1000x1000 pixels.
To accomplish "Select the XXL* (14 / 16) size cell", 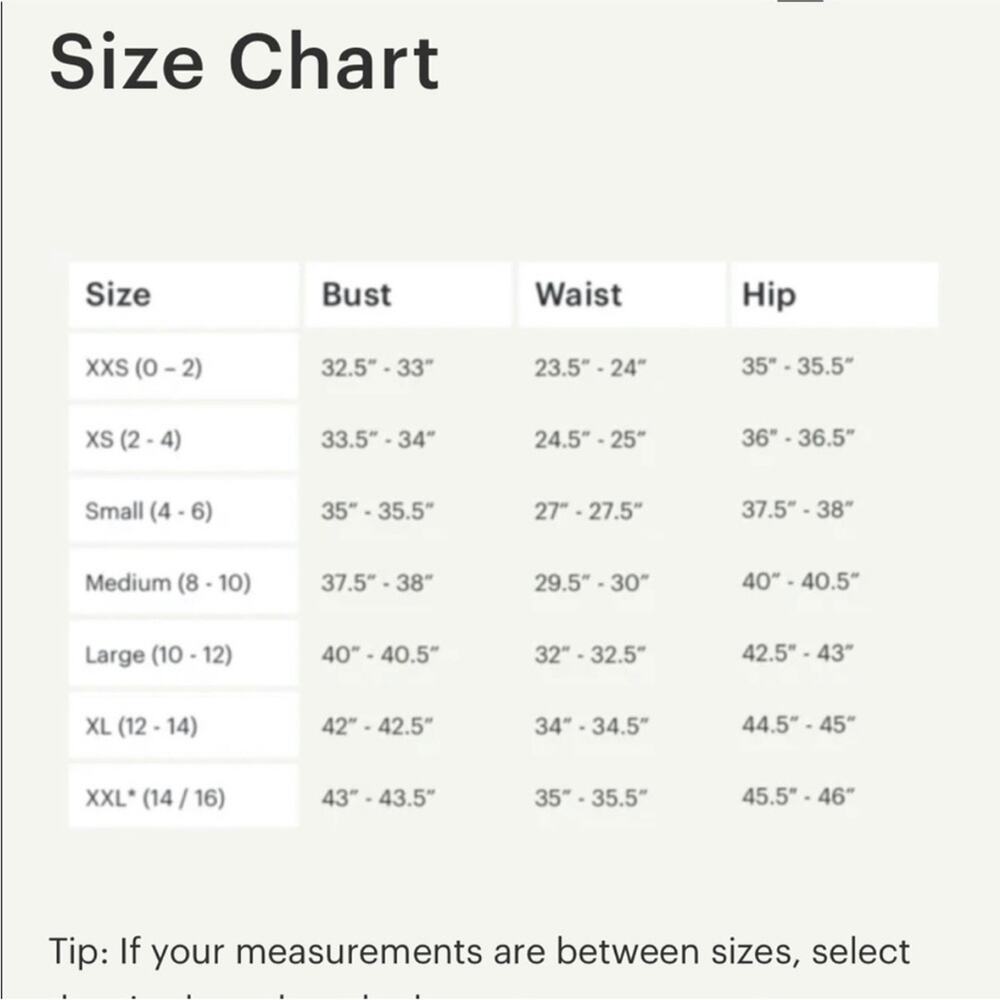I will [x=155, y=798].
